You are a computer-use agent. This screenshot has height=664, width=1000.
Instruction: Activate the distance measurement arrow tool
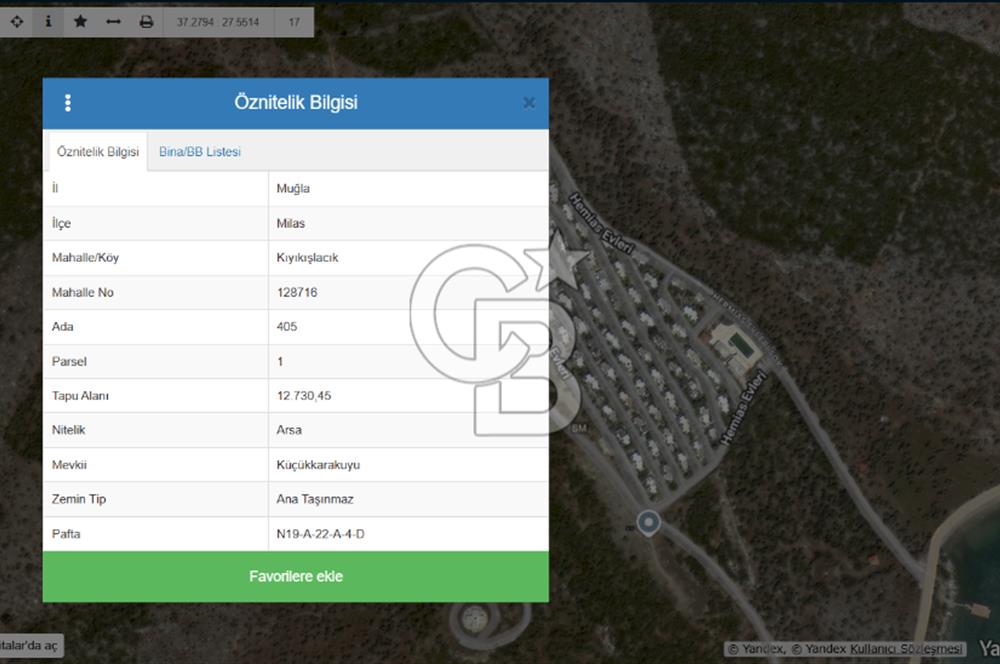click(113, 21)
